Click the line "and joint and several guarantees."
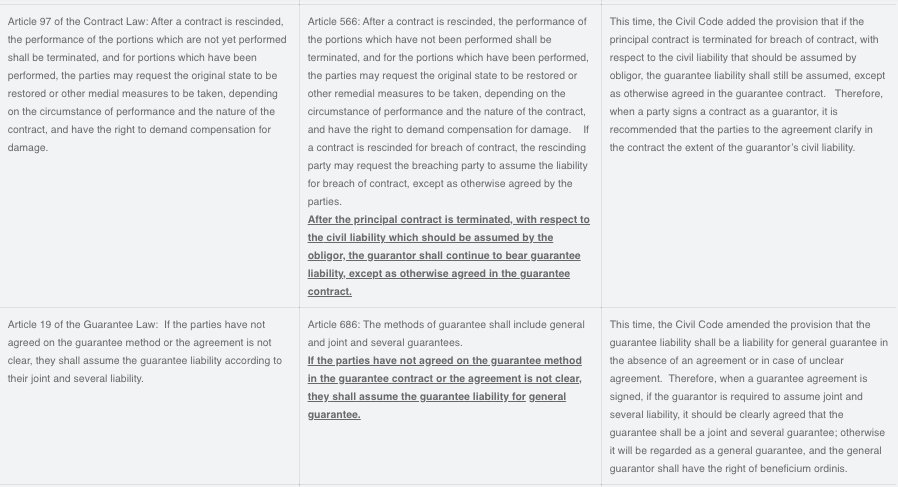Viewport: 898px width, 487px height. click(384, 343)
